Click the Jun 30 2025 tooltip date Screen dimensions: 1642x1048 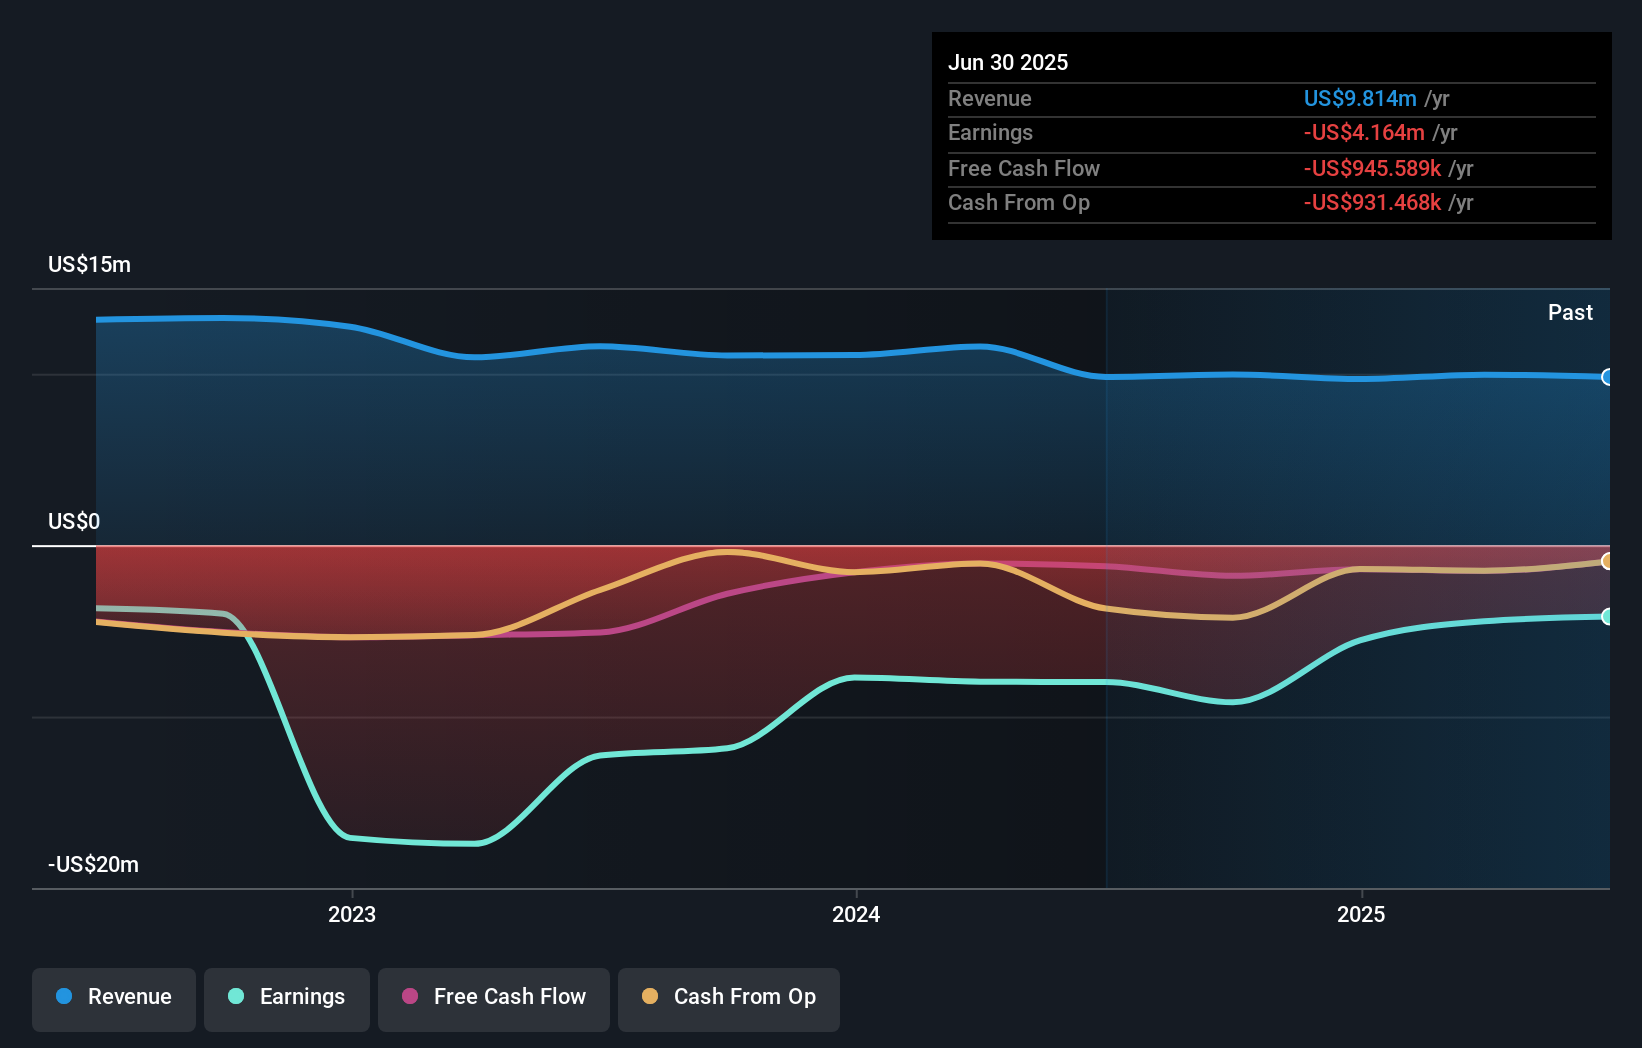tap(1008, 62)
